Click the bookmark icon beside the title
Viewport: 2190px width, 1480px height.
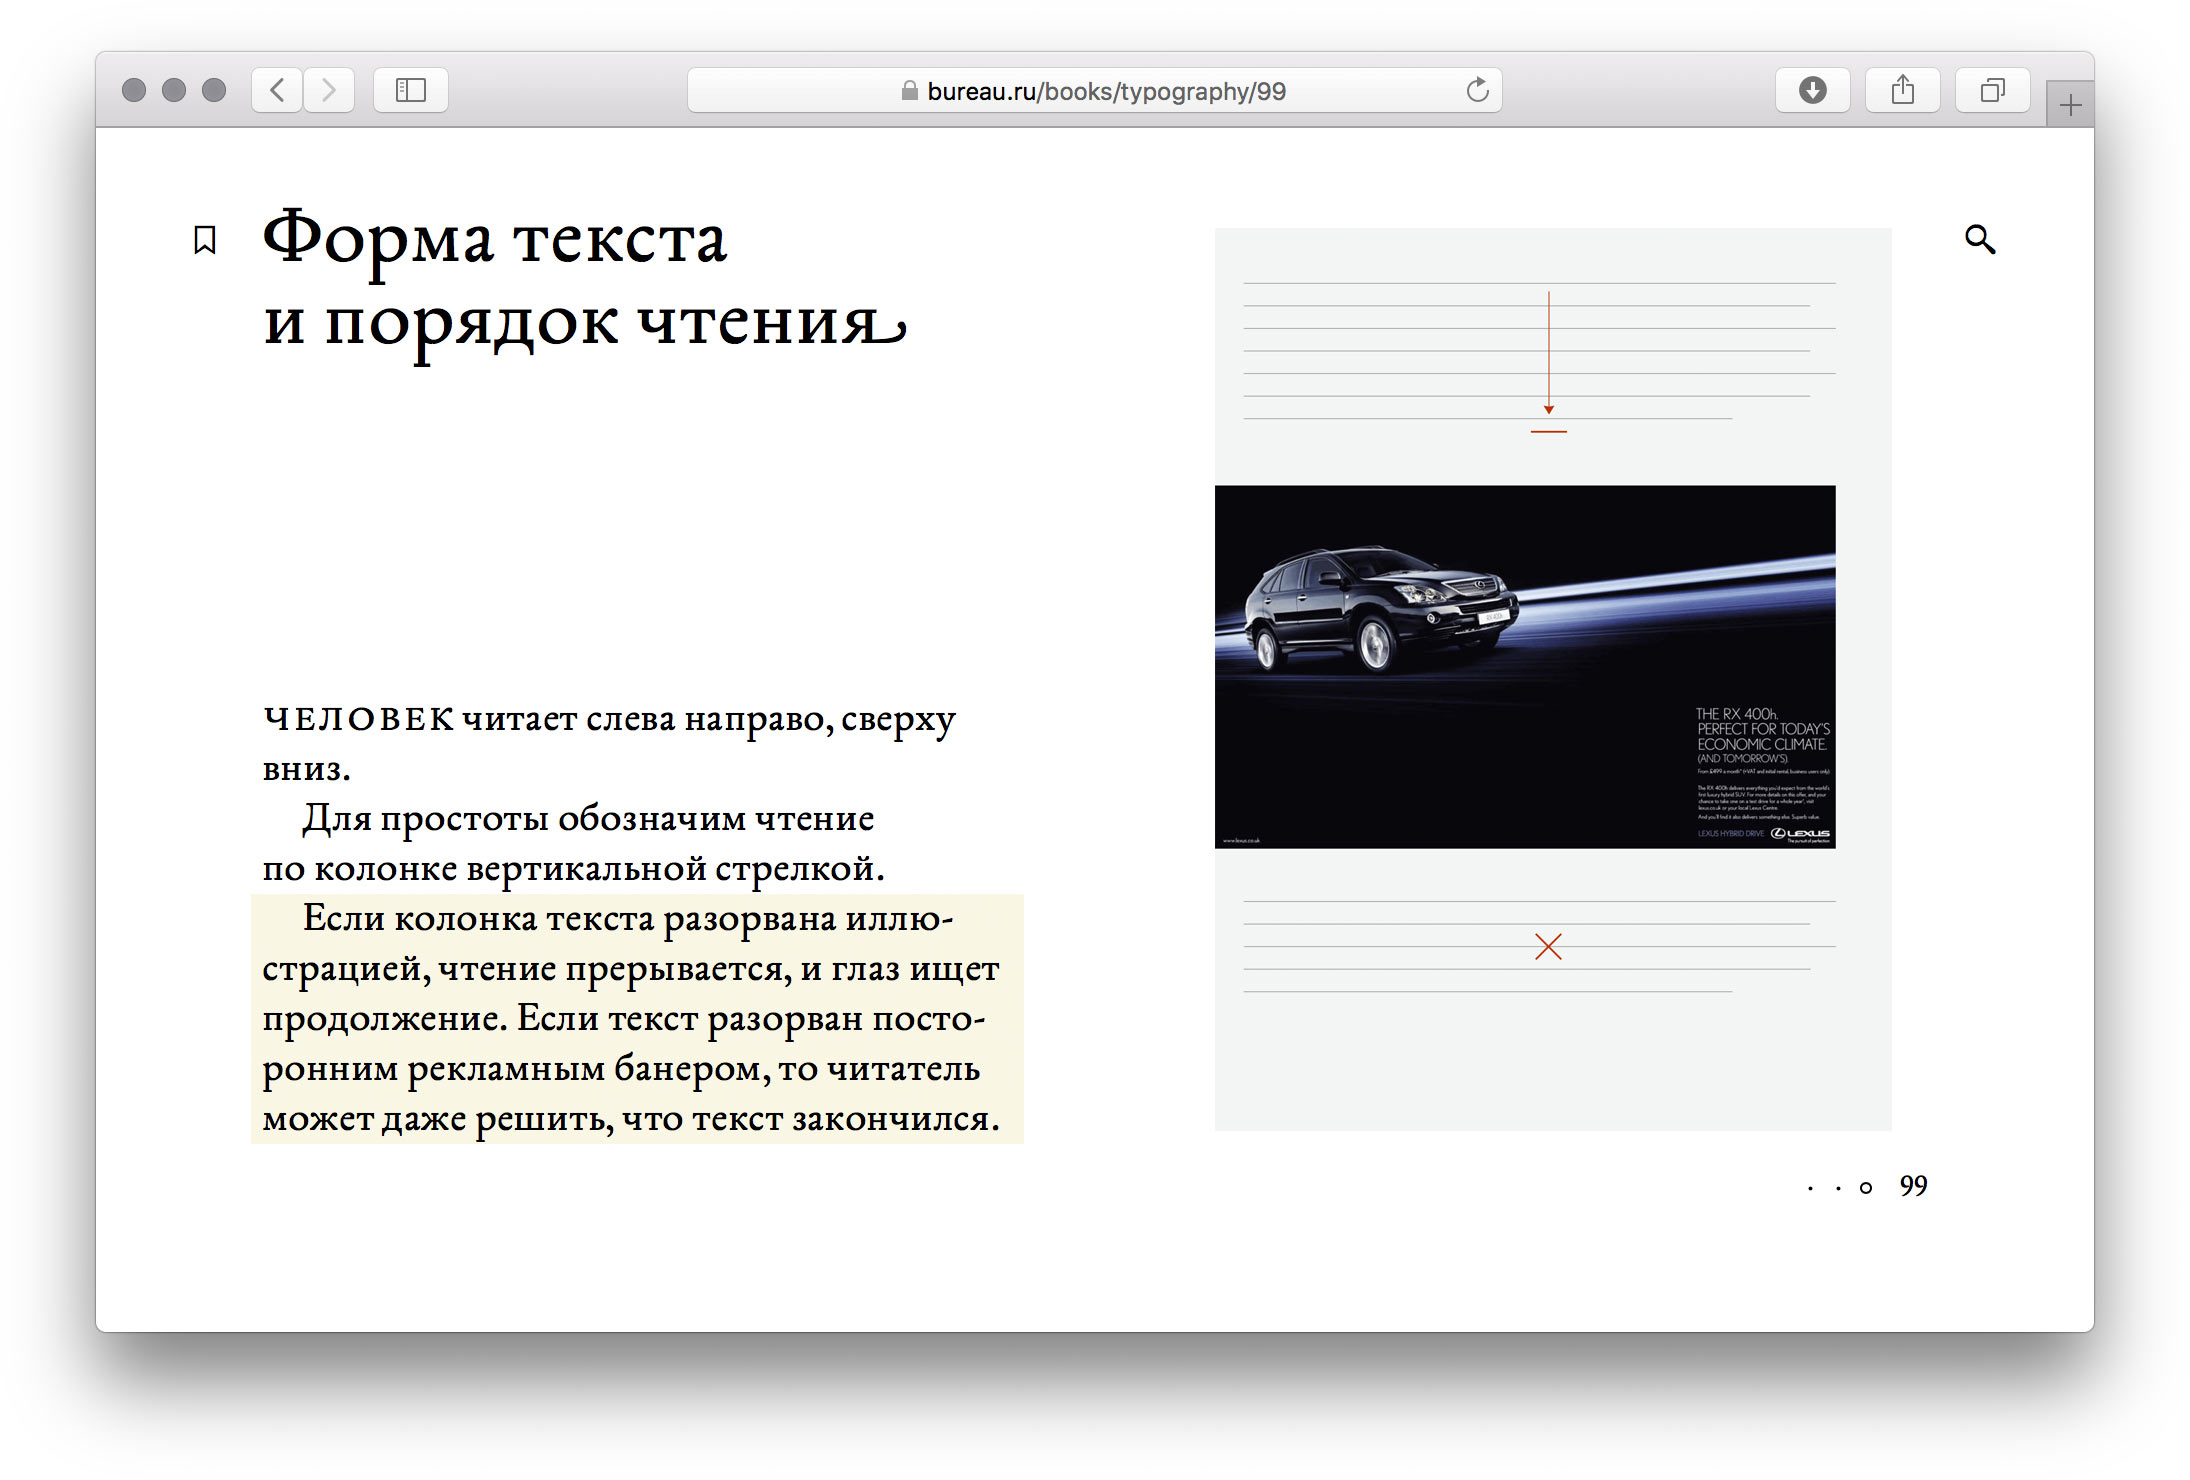click(205, 240)
